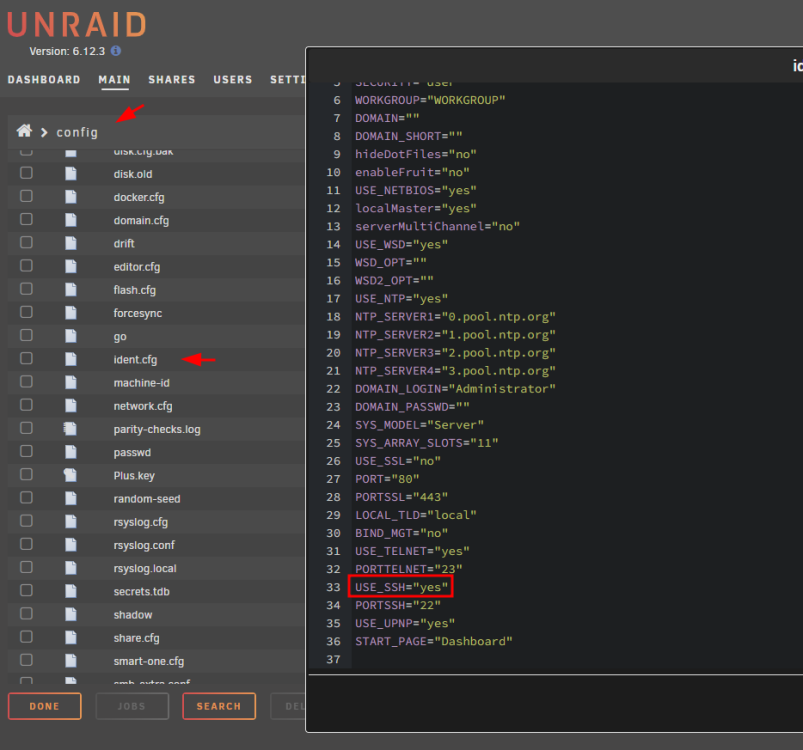Click the file icon for random-seed
Image resolution: width=803 pixels, height=750 pixels.
click(71, 498)
